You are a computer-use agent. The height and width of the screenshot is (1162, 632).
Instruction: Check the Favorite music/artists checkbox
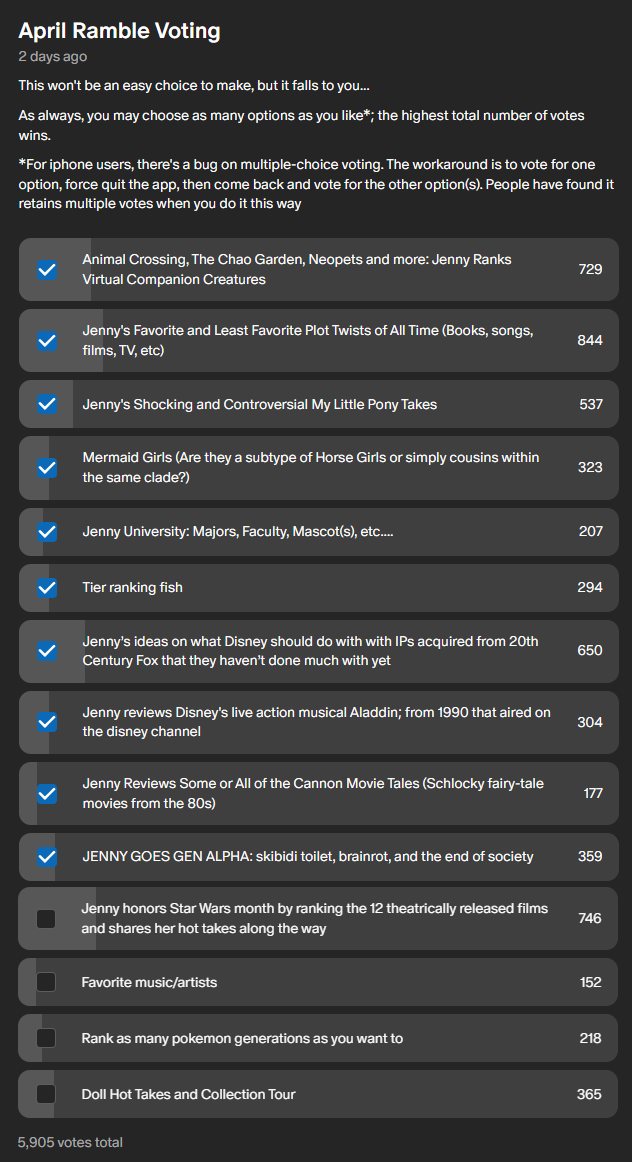click(46, 983)
